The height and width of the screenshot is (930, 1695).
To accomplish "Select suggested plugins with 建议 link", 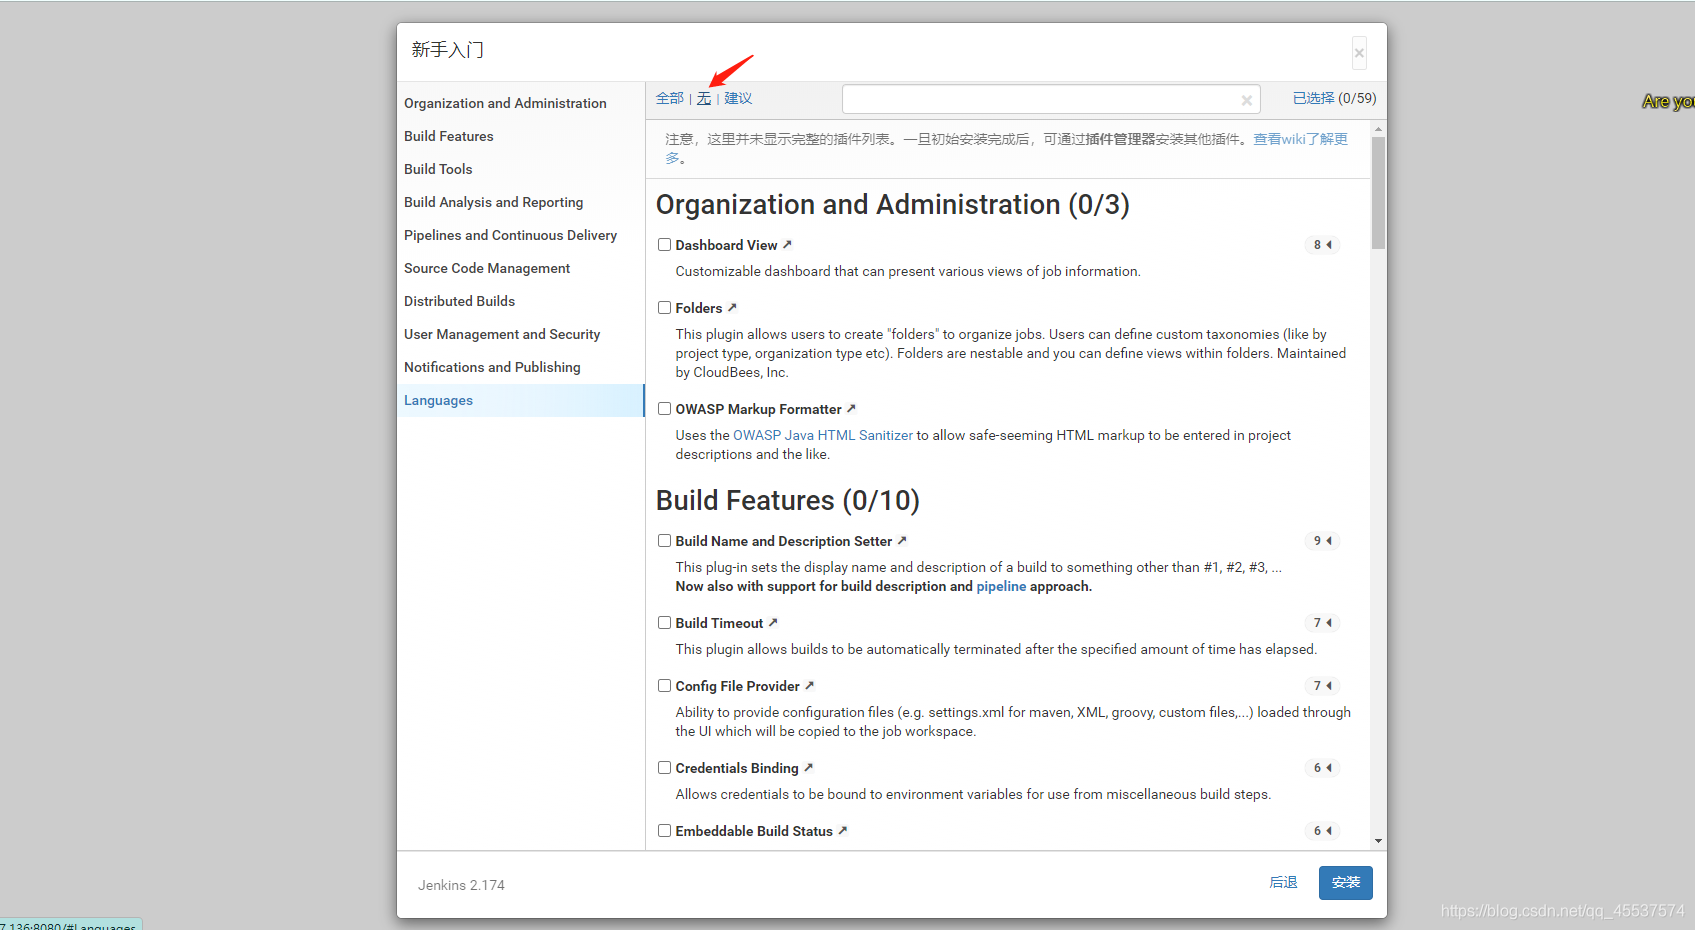I will (738, 98).
